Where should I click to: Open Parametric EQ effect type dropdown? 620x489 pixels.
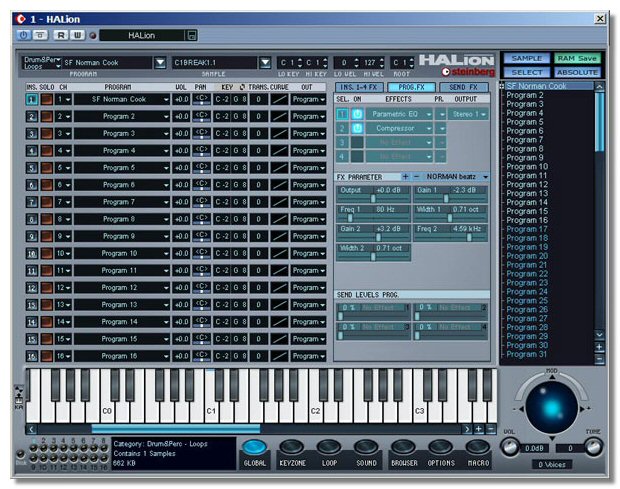[428, 114]
